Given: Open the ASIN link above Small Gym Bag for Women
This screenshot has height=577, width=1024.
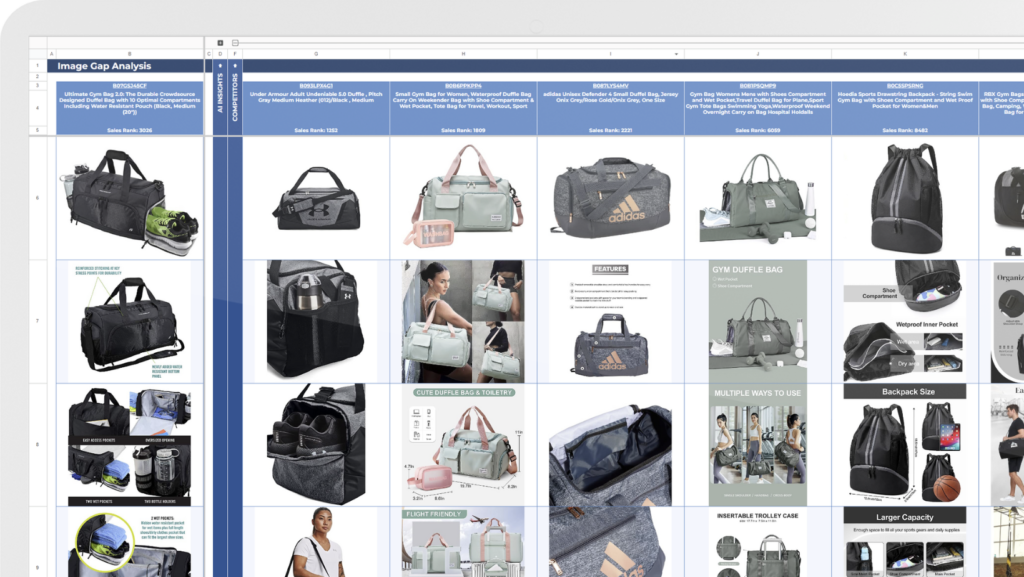Looking at the screenshot, I should [x=463, y=86].
